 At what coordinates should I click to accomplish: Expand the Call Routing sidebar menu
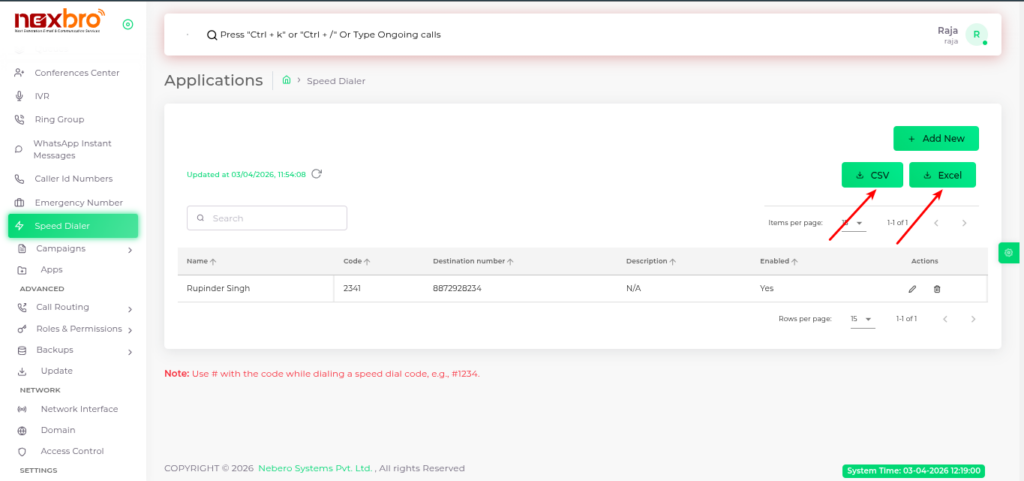click(130, 308)
